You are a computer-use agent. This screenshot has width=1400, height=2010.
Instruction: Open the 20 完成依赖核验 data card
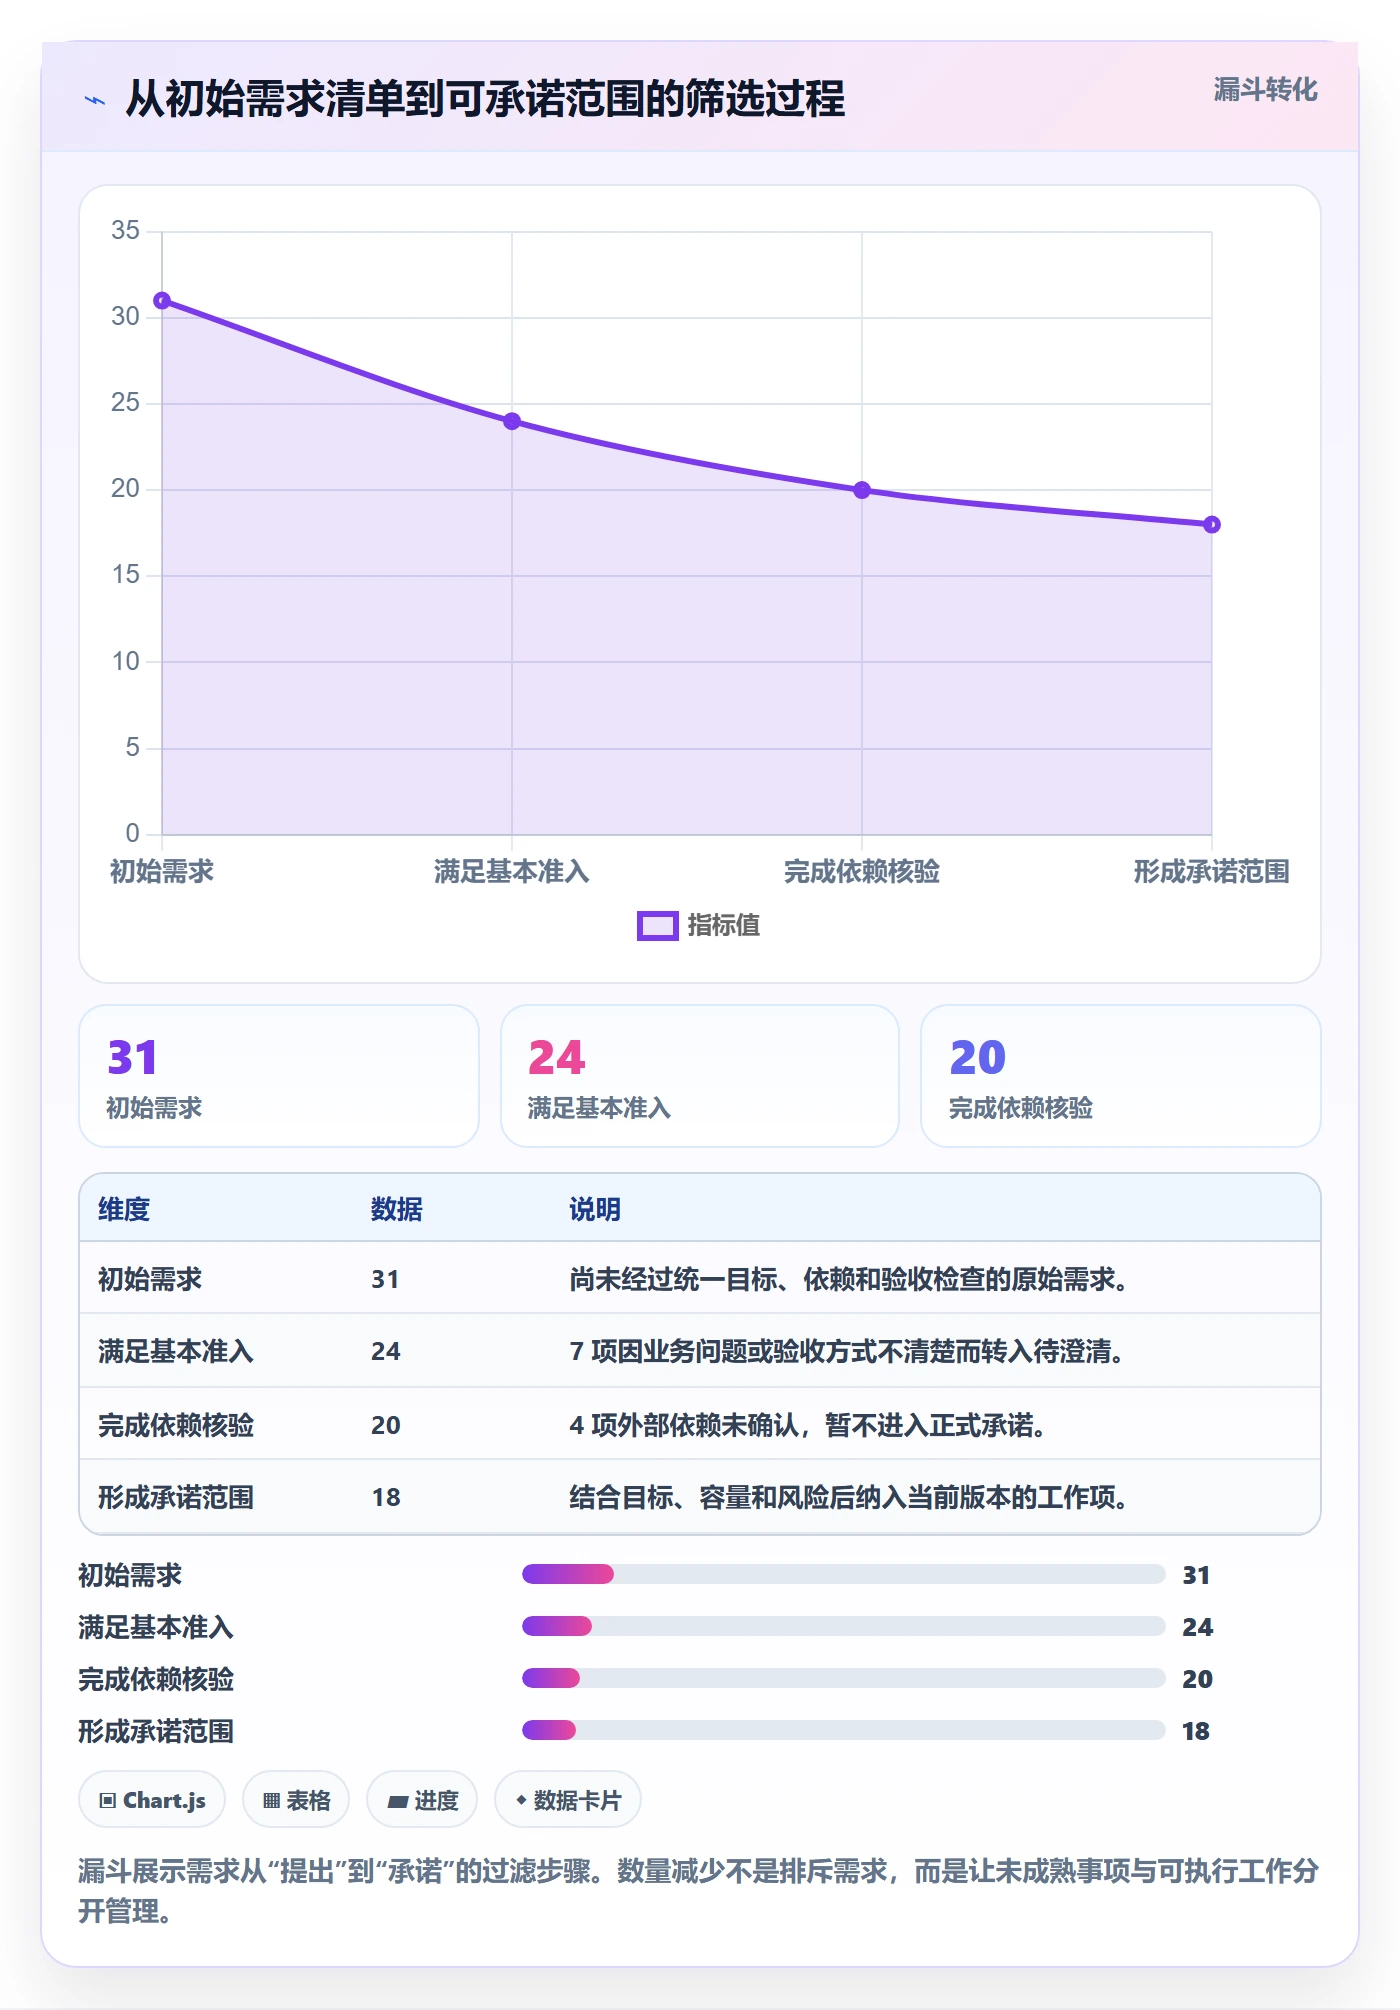pos(1121,1076)
